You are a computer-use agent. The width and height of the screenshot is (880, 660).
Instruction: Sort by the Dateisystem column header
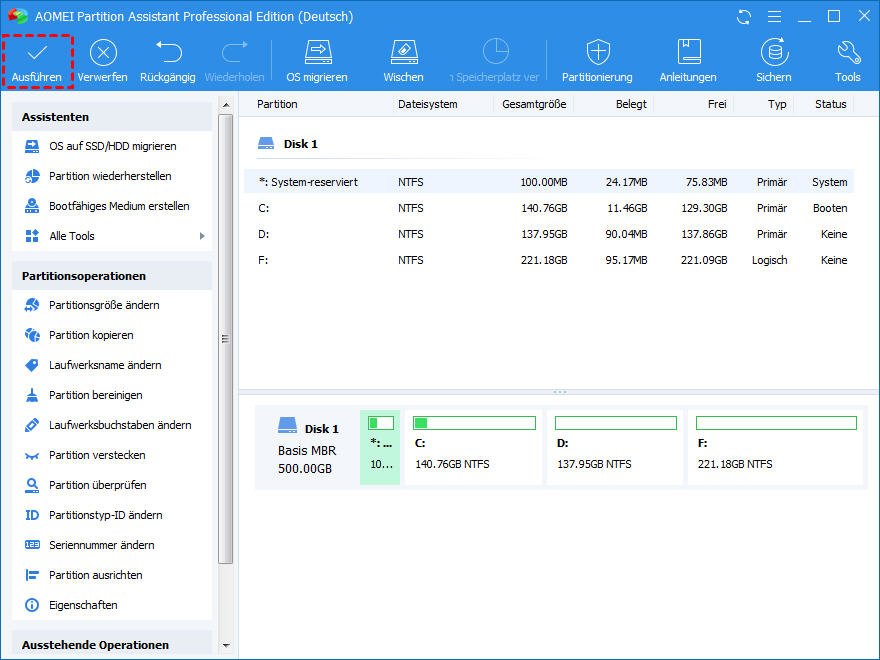pyautogui.click(x=427, y=104)
